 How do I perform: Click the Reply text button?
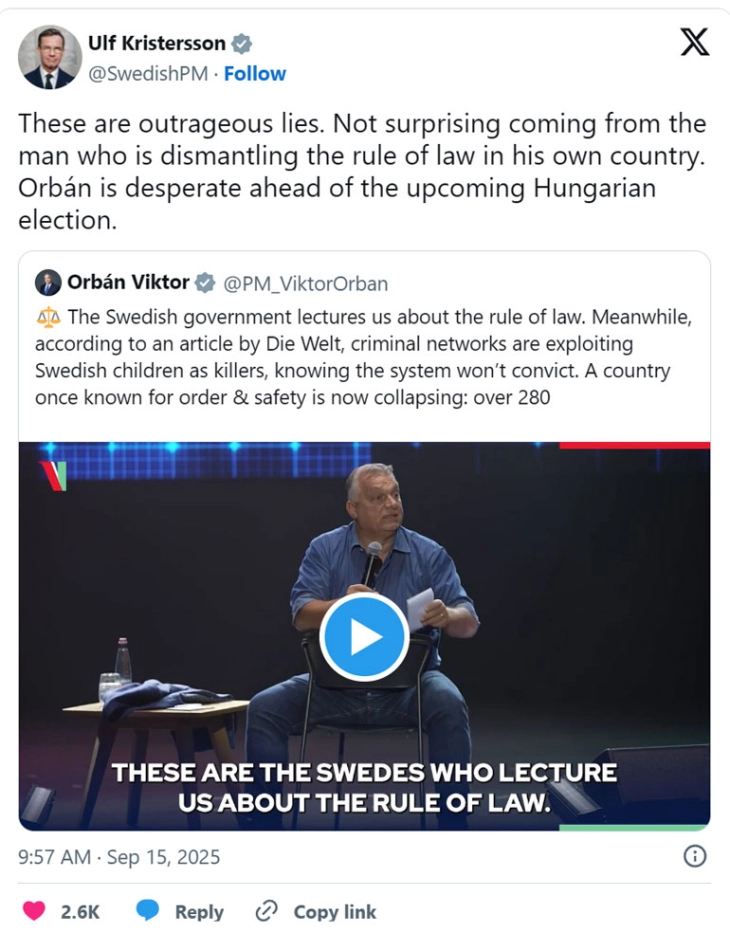[x=199, y=911]
